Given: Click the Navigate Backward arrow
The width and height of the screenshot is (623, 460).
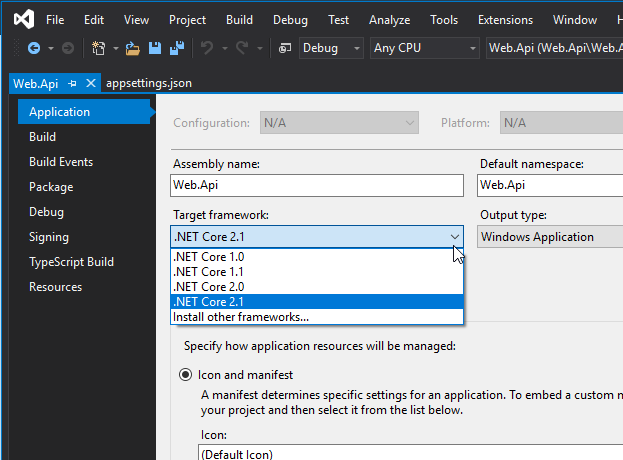Looking at the screenshot, I should tap(34, 48).
